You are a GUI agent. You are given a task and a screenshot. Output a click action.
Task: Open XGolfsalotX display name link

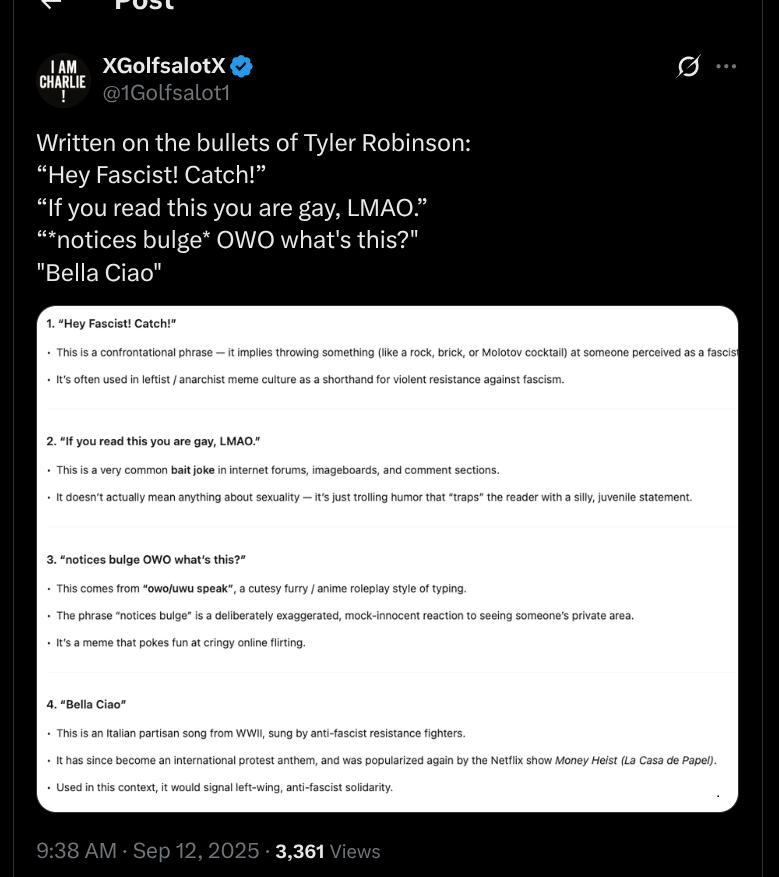tap(164, 66)
